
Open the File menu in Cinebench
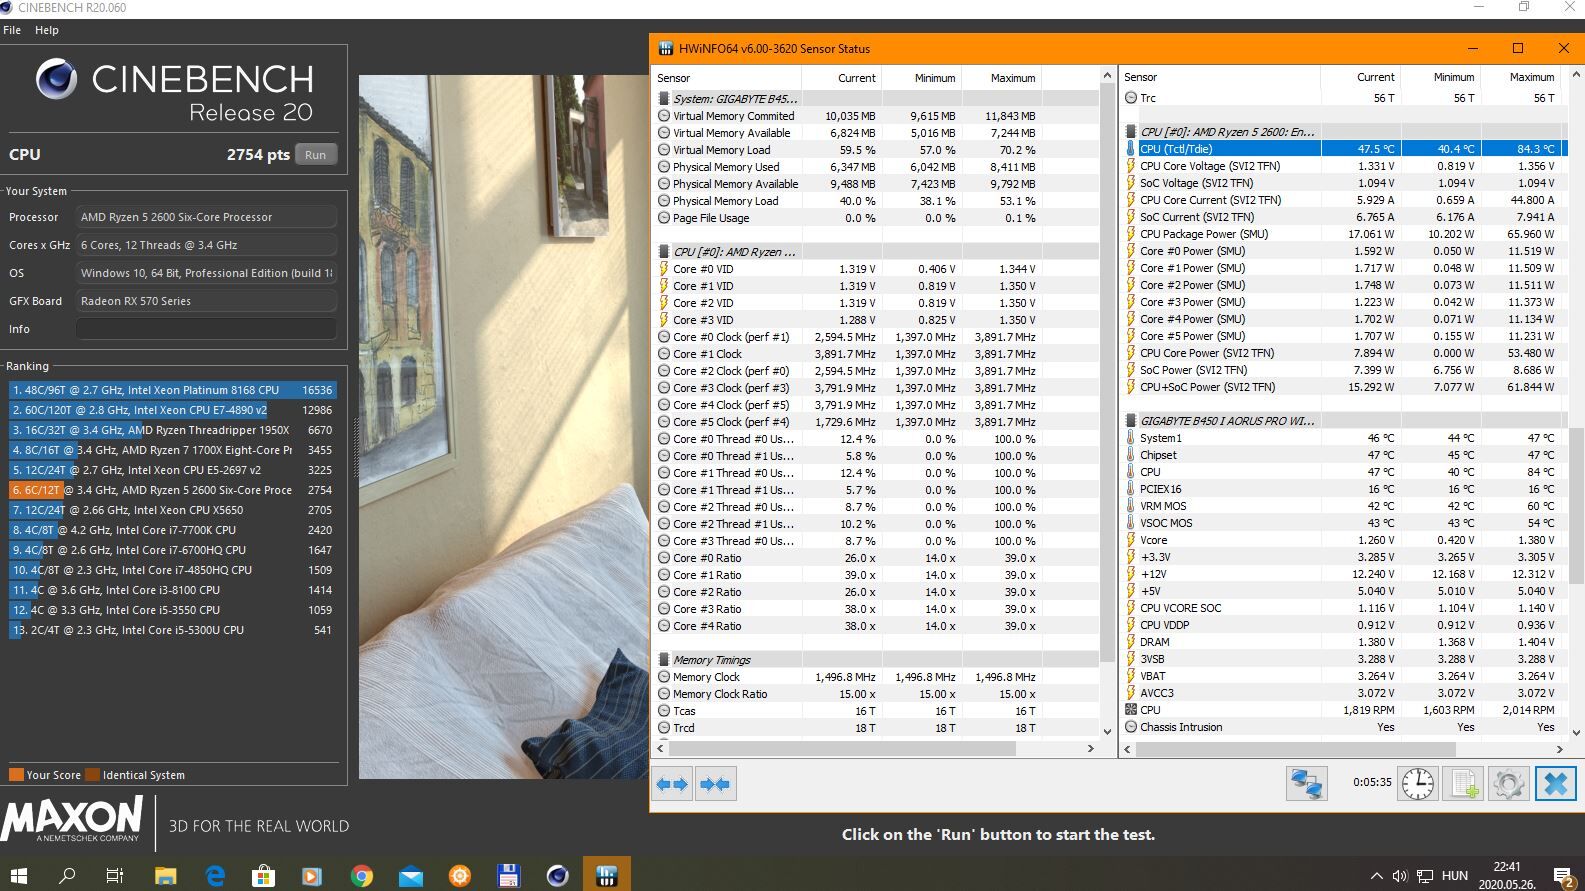pos(12,30)
